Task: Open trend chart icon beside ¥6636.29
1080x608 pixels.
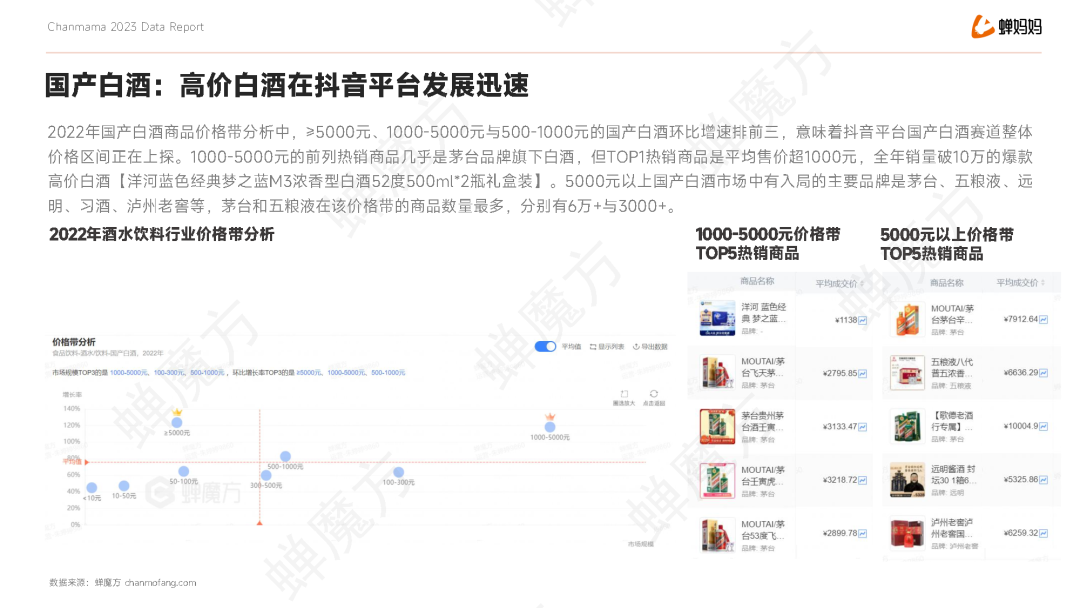Action: tap(1043, 373)
